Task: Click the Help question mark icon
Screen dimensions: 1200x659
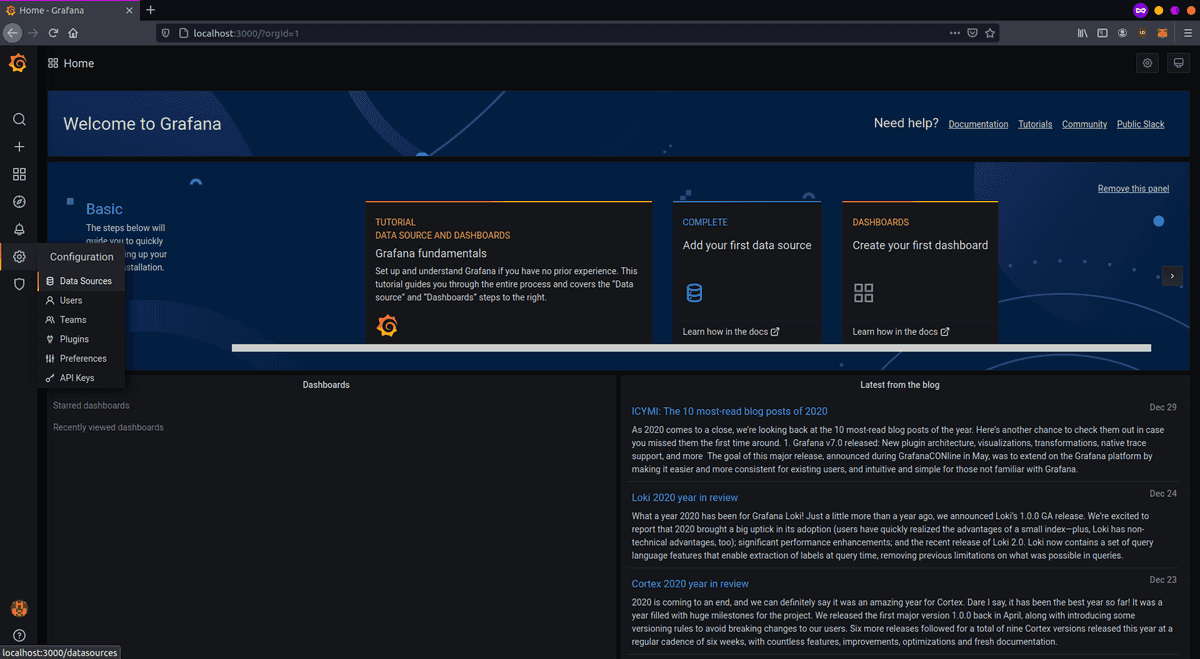Action: (18, 634)
